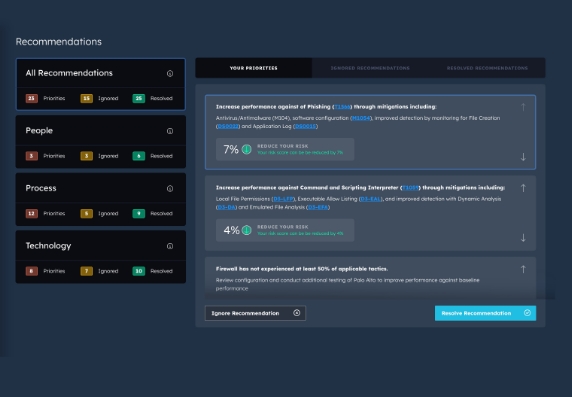The height and width of the screenshot is (397, 572).
Task: Open the M1054 software configuration link
Action: (x=361, y=118)
